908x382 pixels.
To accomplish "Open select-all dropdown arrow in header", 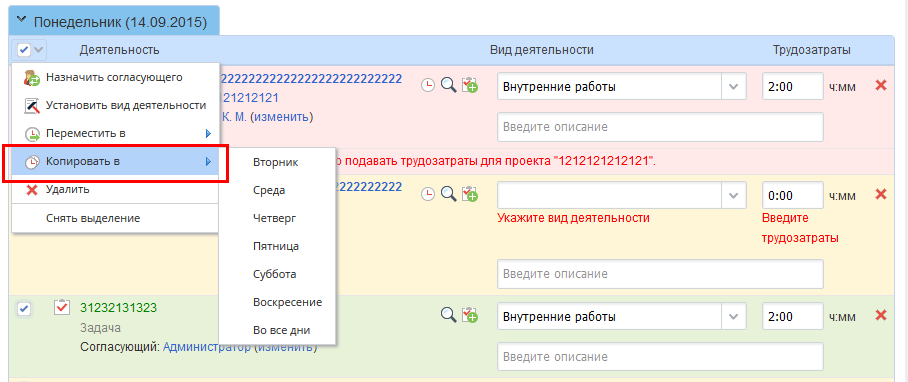I will pos(39,50).
